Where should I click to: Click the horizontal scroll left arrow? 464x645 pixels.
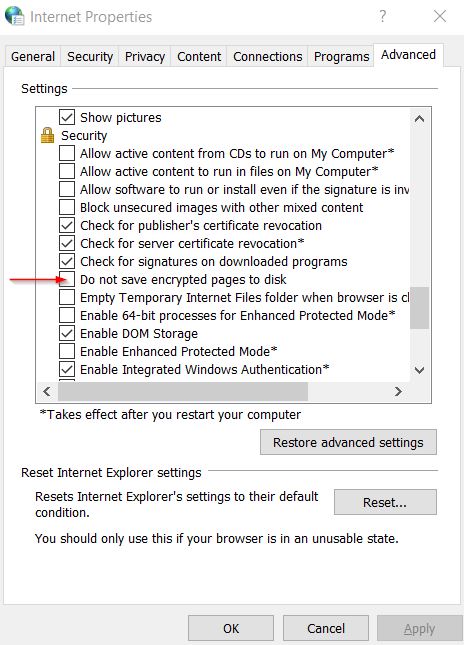tap(47, 391)
